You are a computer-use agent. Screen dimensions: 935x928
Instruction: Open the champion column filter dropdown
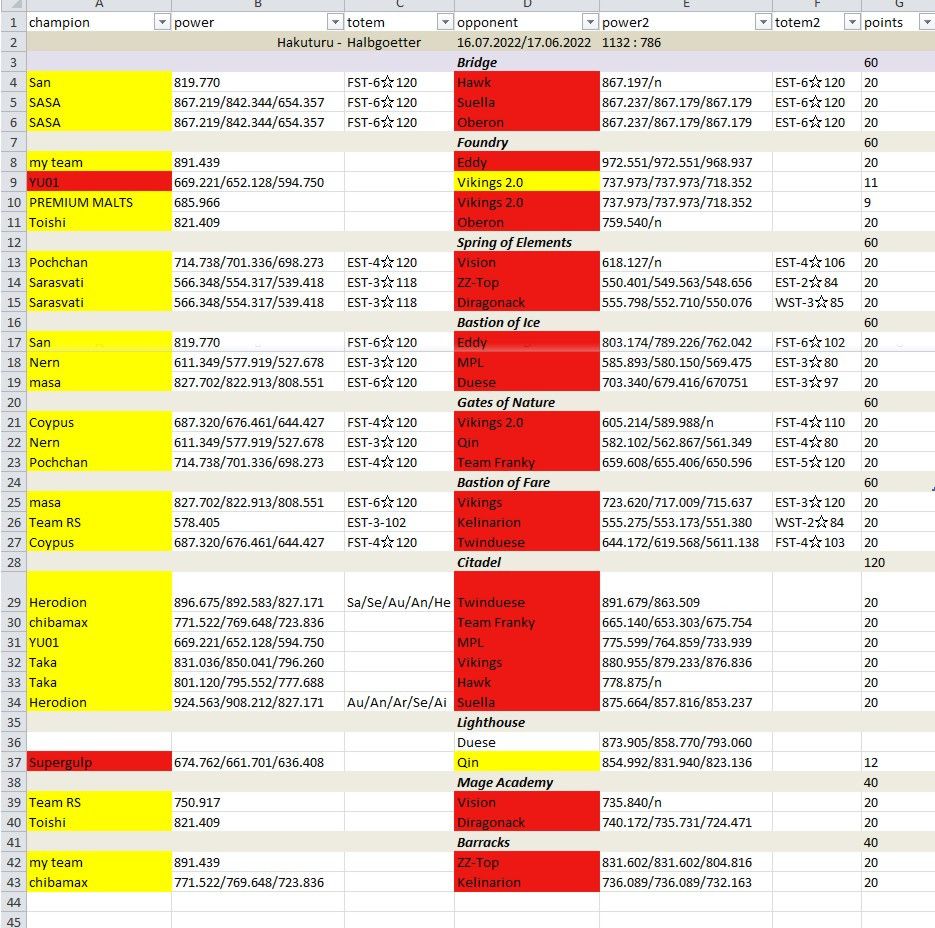(162, 22)
